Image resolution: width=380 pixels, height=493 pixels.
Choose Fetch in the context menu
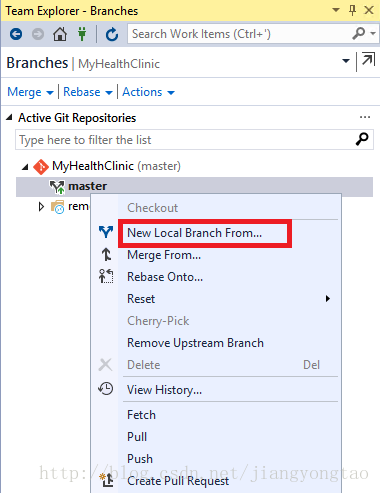pos(141,415)
